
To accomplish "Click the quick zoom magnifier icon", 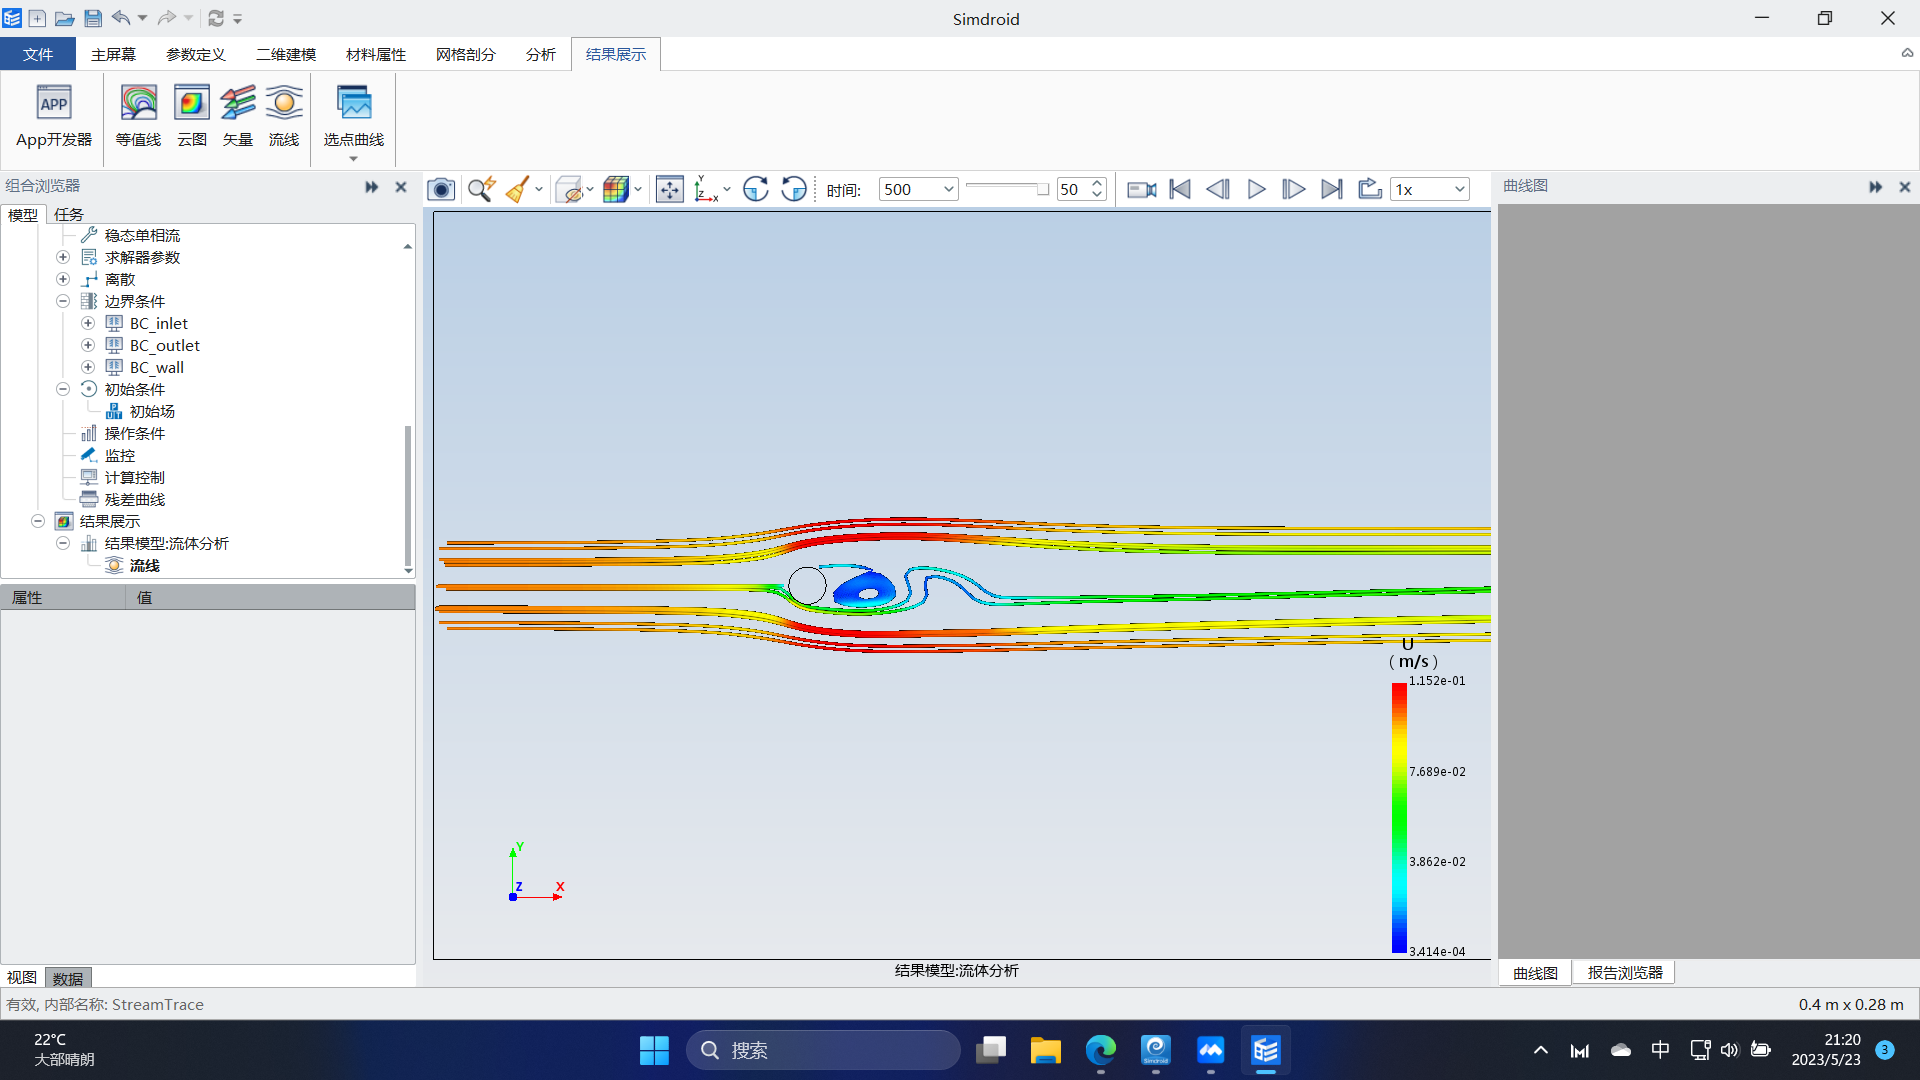I will coord(481,189).
